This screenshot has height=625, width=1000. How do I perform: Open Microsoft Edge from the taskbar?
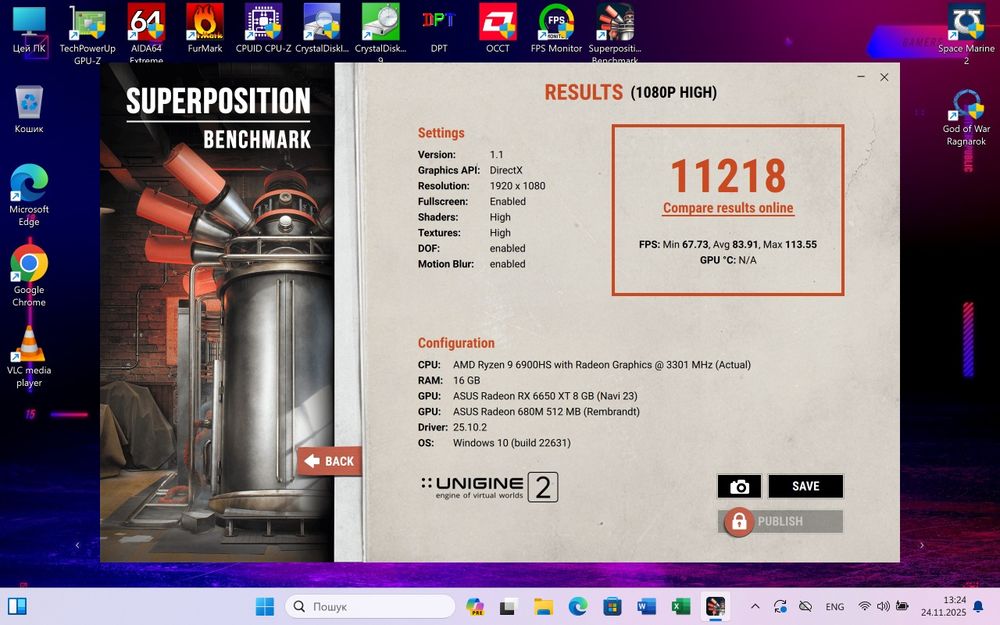tap(577, 607)
